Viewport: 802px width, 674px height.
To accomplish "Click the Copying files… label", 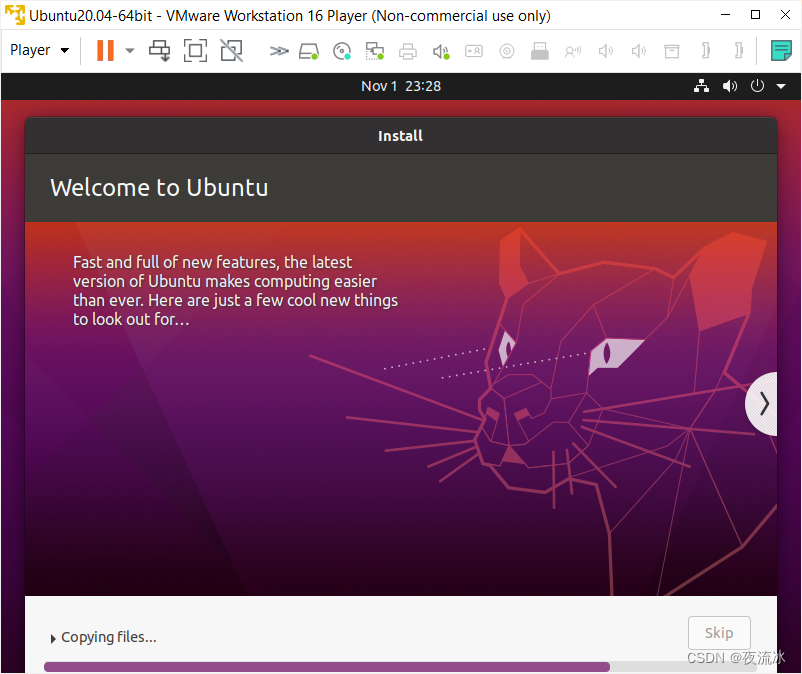I will (109, 637).
